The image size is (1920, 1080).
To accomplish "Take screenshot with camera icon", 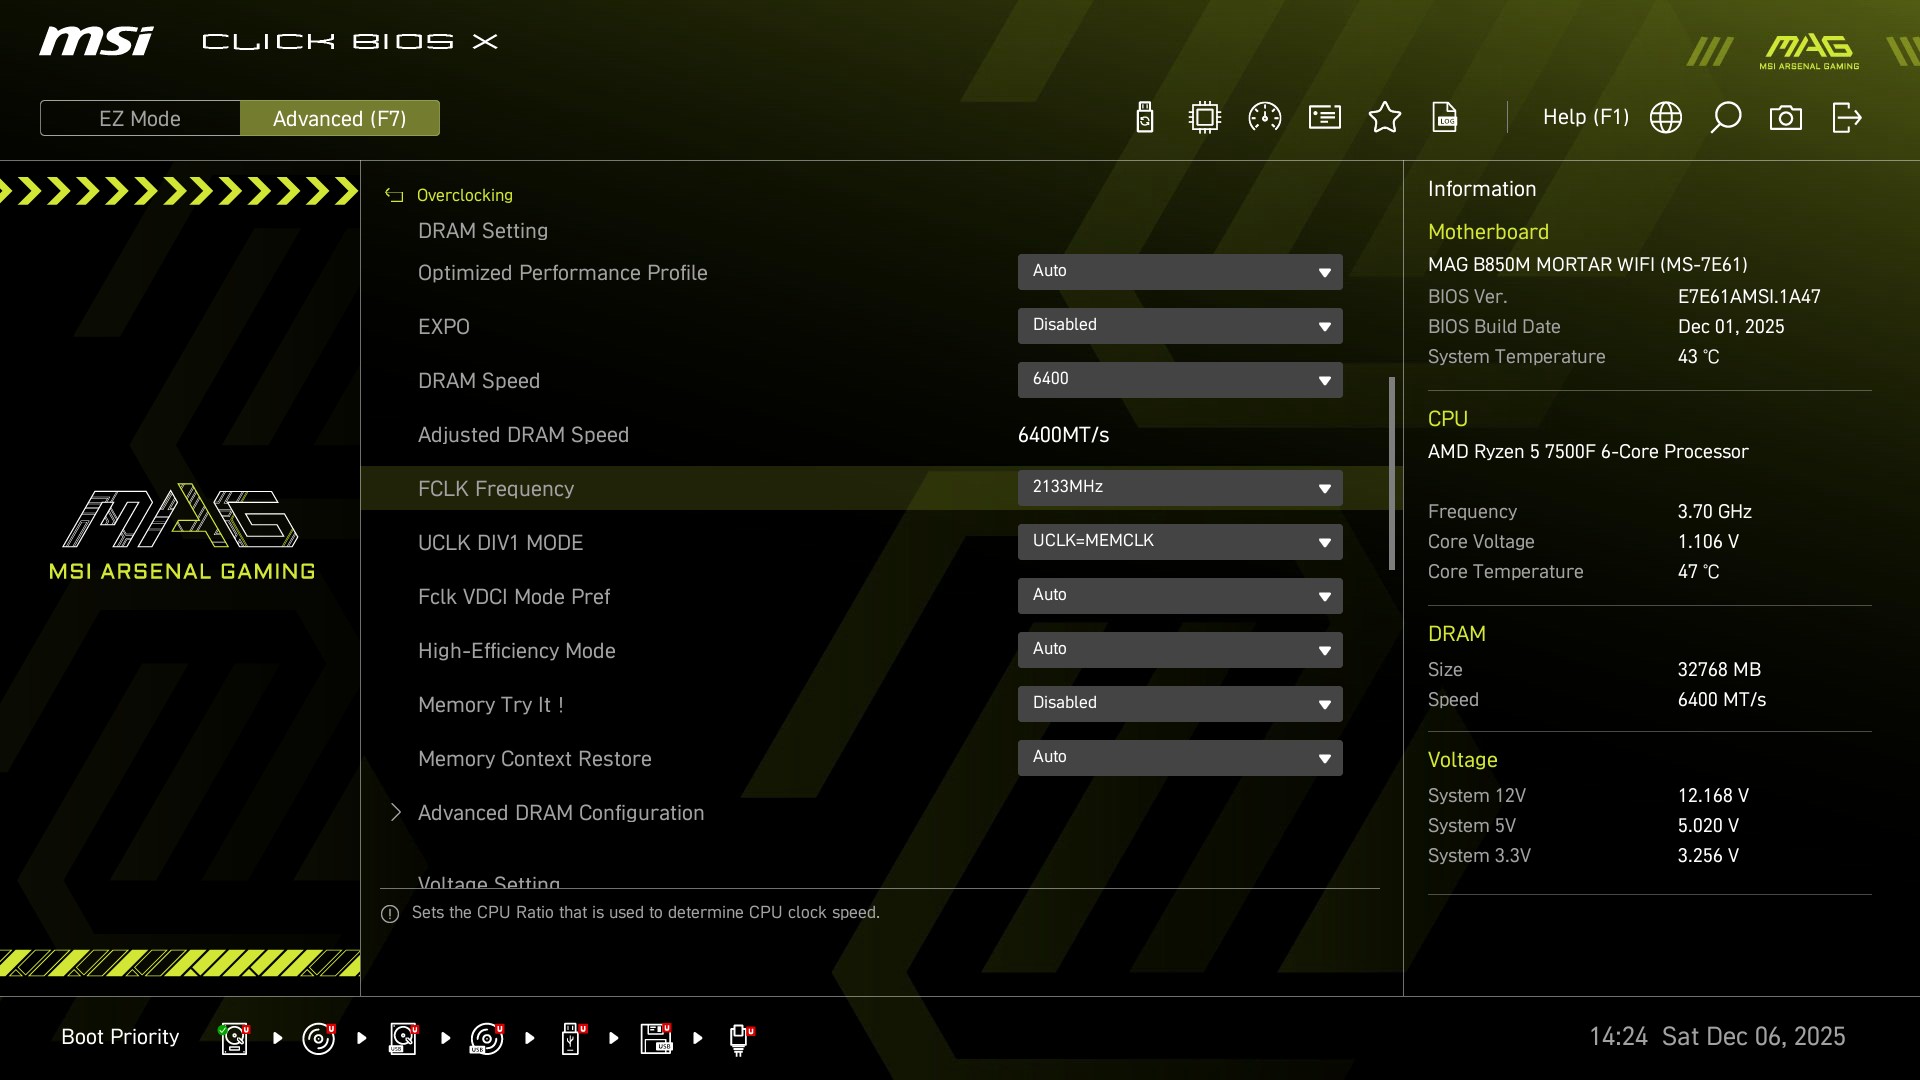I will coord(1786,118).
